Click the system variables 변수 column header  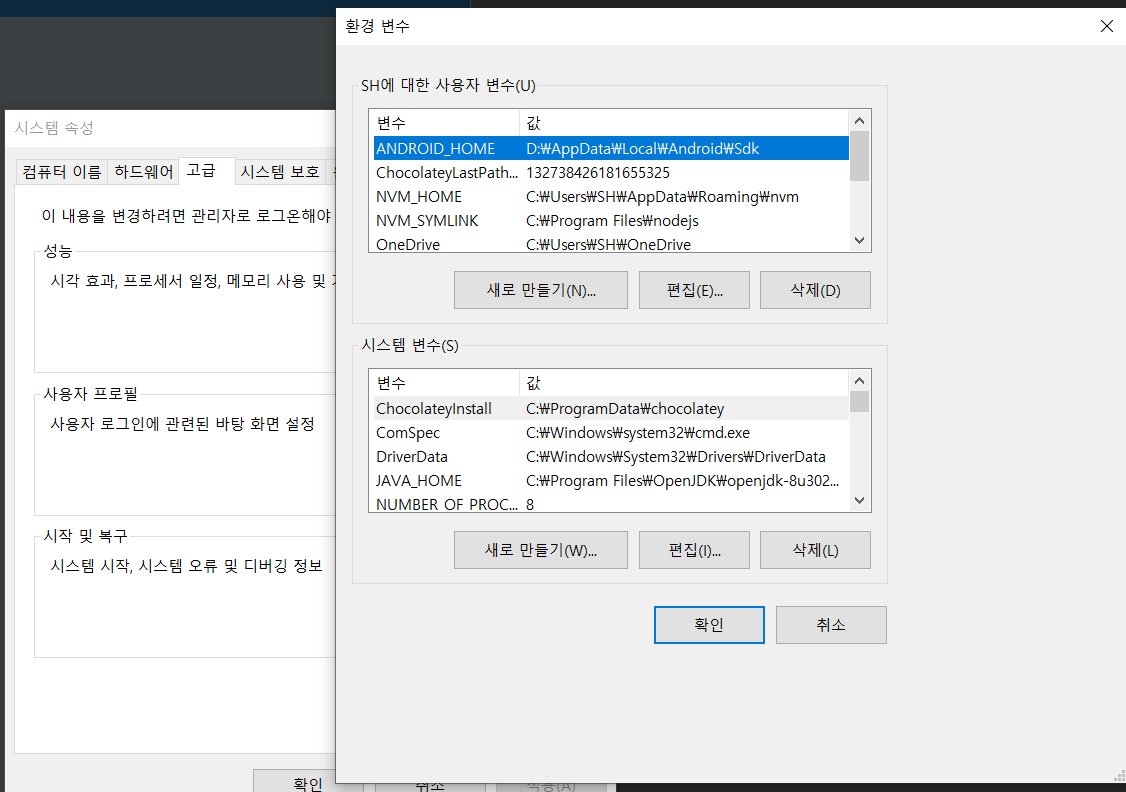click(445, 383)
